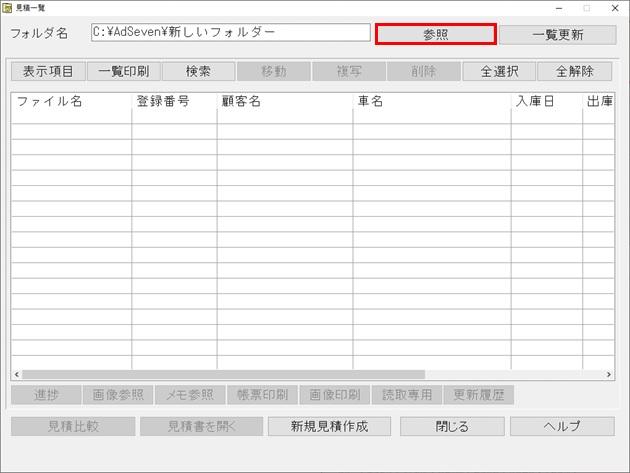Image resolution: width=630 pixels, height=473 pixels.
Task: Sort by the ファイル名 column header
Action: tap(72, 101)
